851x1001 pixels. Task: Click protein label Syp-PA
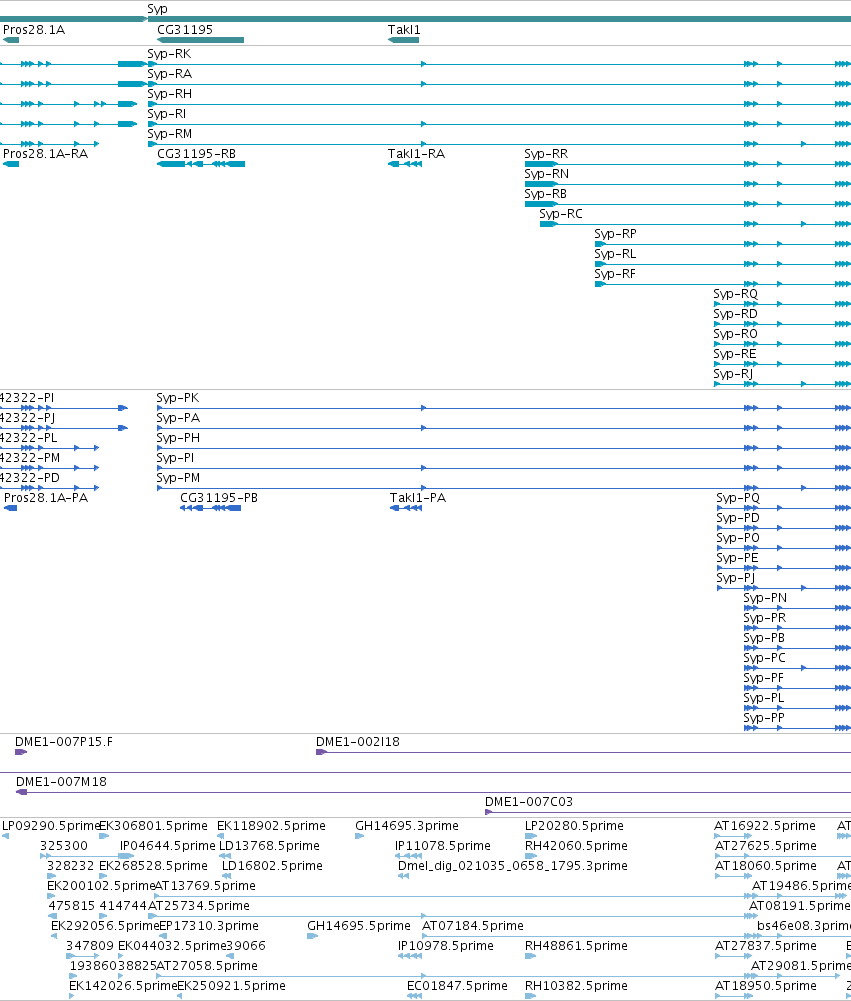(178, 418)
